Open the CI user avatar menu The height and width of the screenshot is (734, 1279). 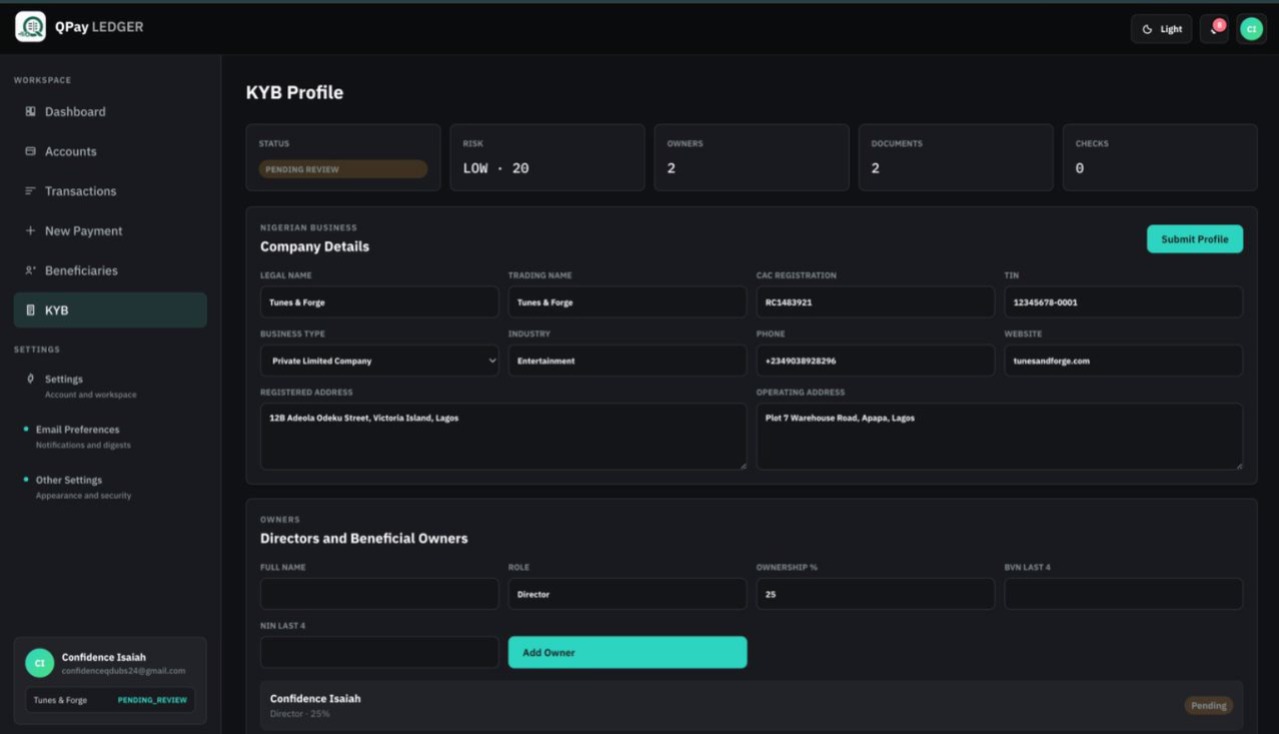point(1251,29)
